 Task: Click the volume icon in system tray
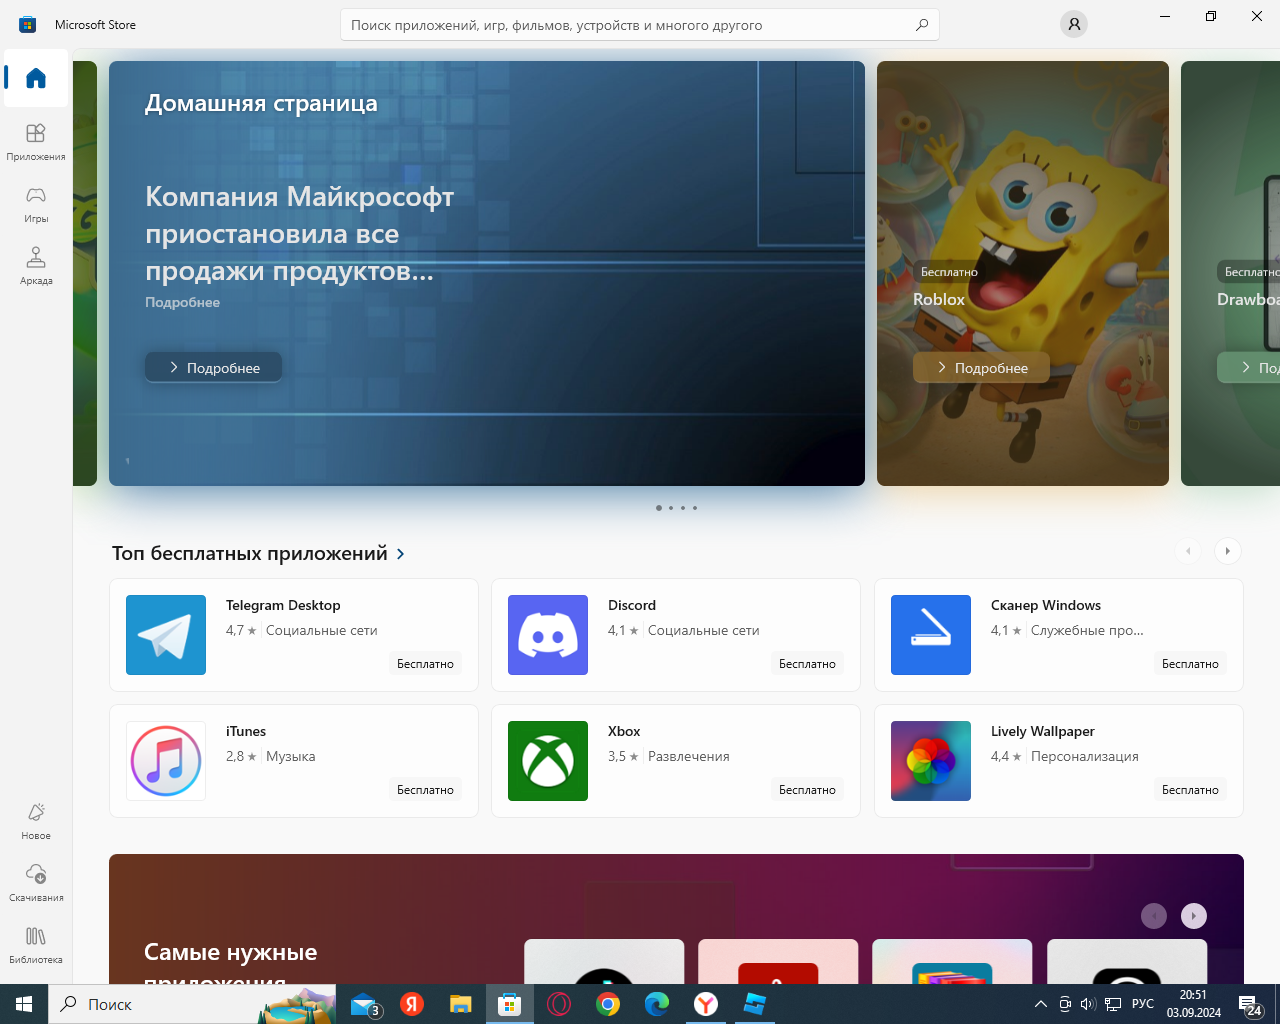tap(1088, 1004)
